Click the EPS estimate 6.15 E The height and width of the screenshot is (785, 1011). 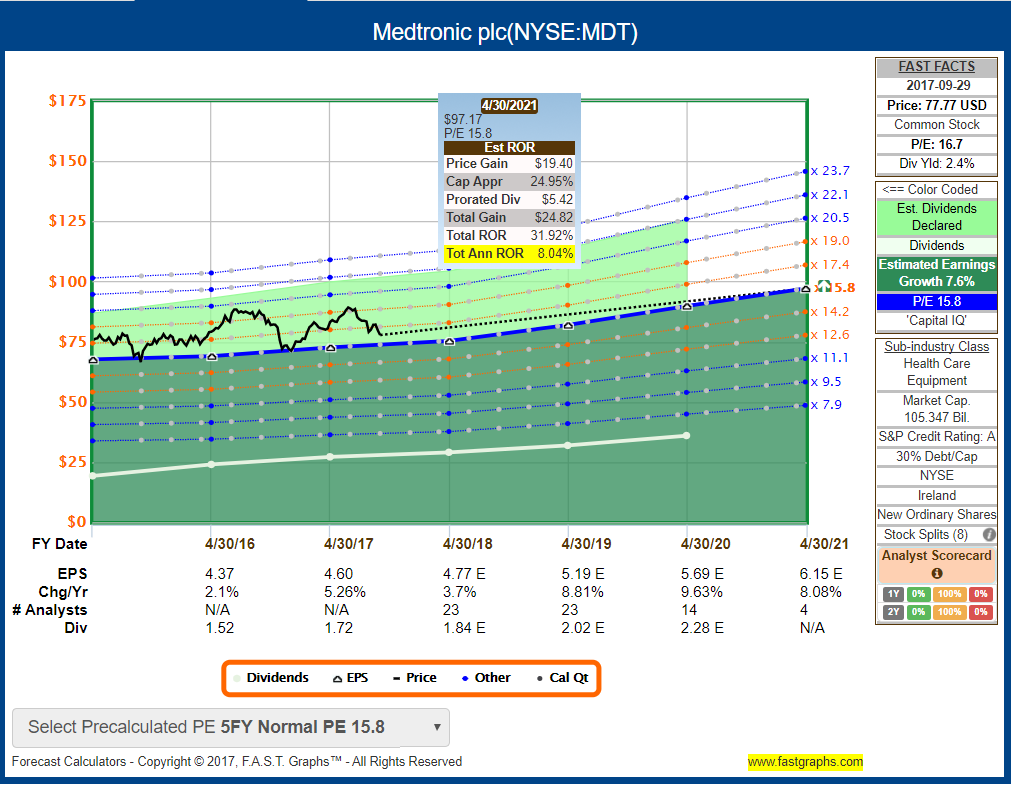tap(821, 574)
